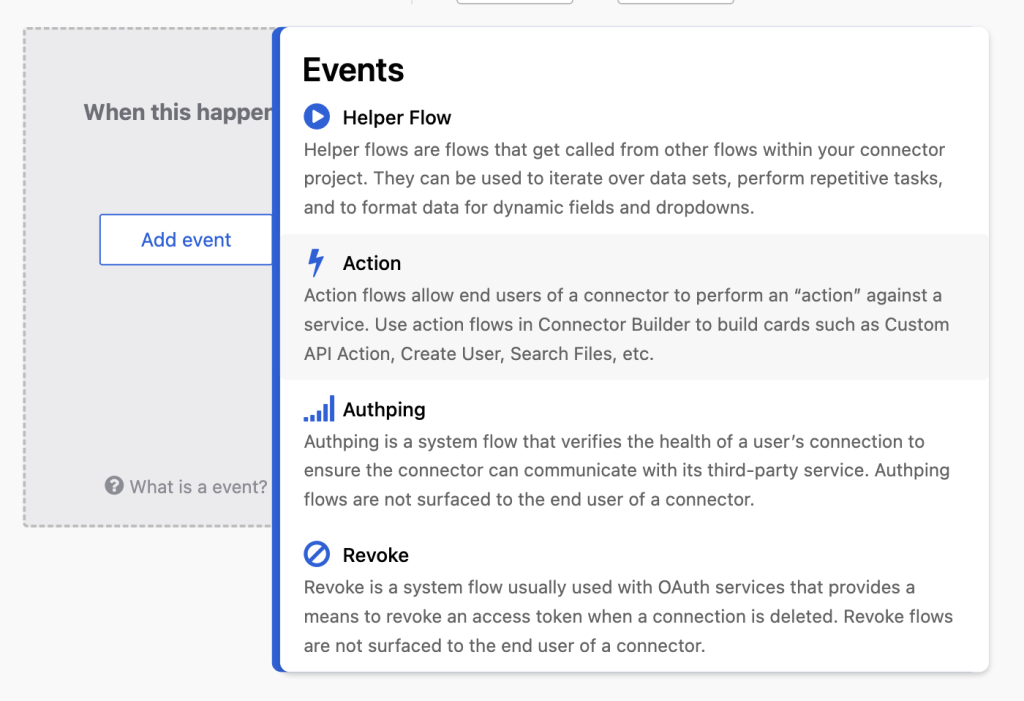Click the blue left border of Events panel
Viewport: 1024px width, 701px height.
276,350
